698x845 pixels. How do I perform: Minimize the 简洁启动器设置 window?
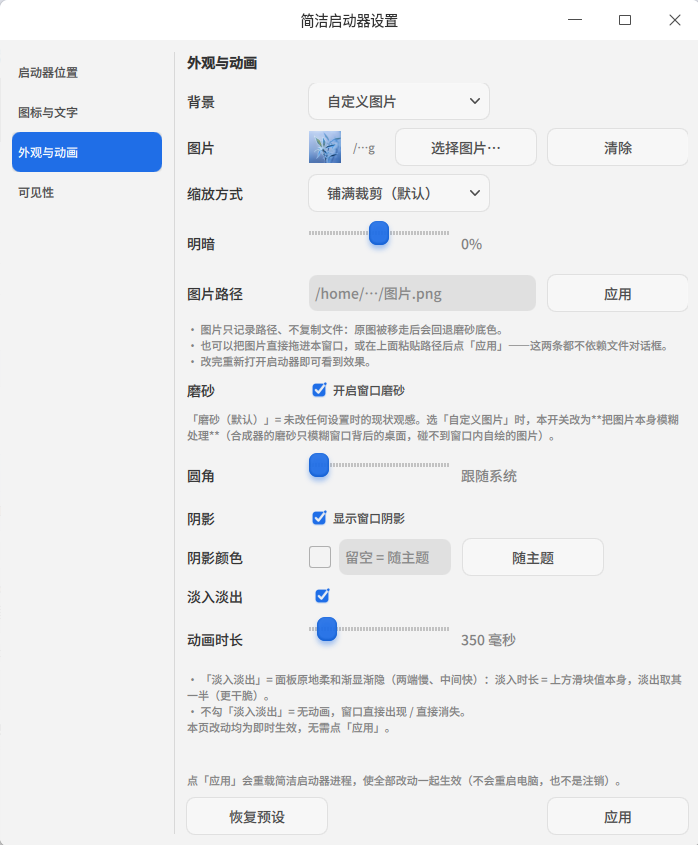575,20
